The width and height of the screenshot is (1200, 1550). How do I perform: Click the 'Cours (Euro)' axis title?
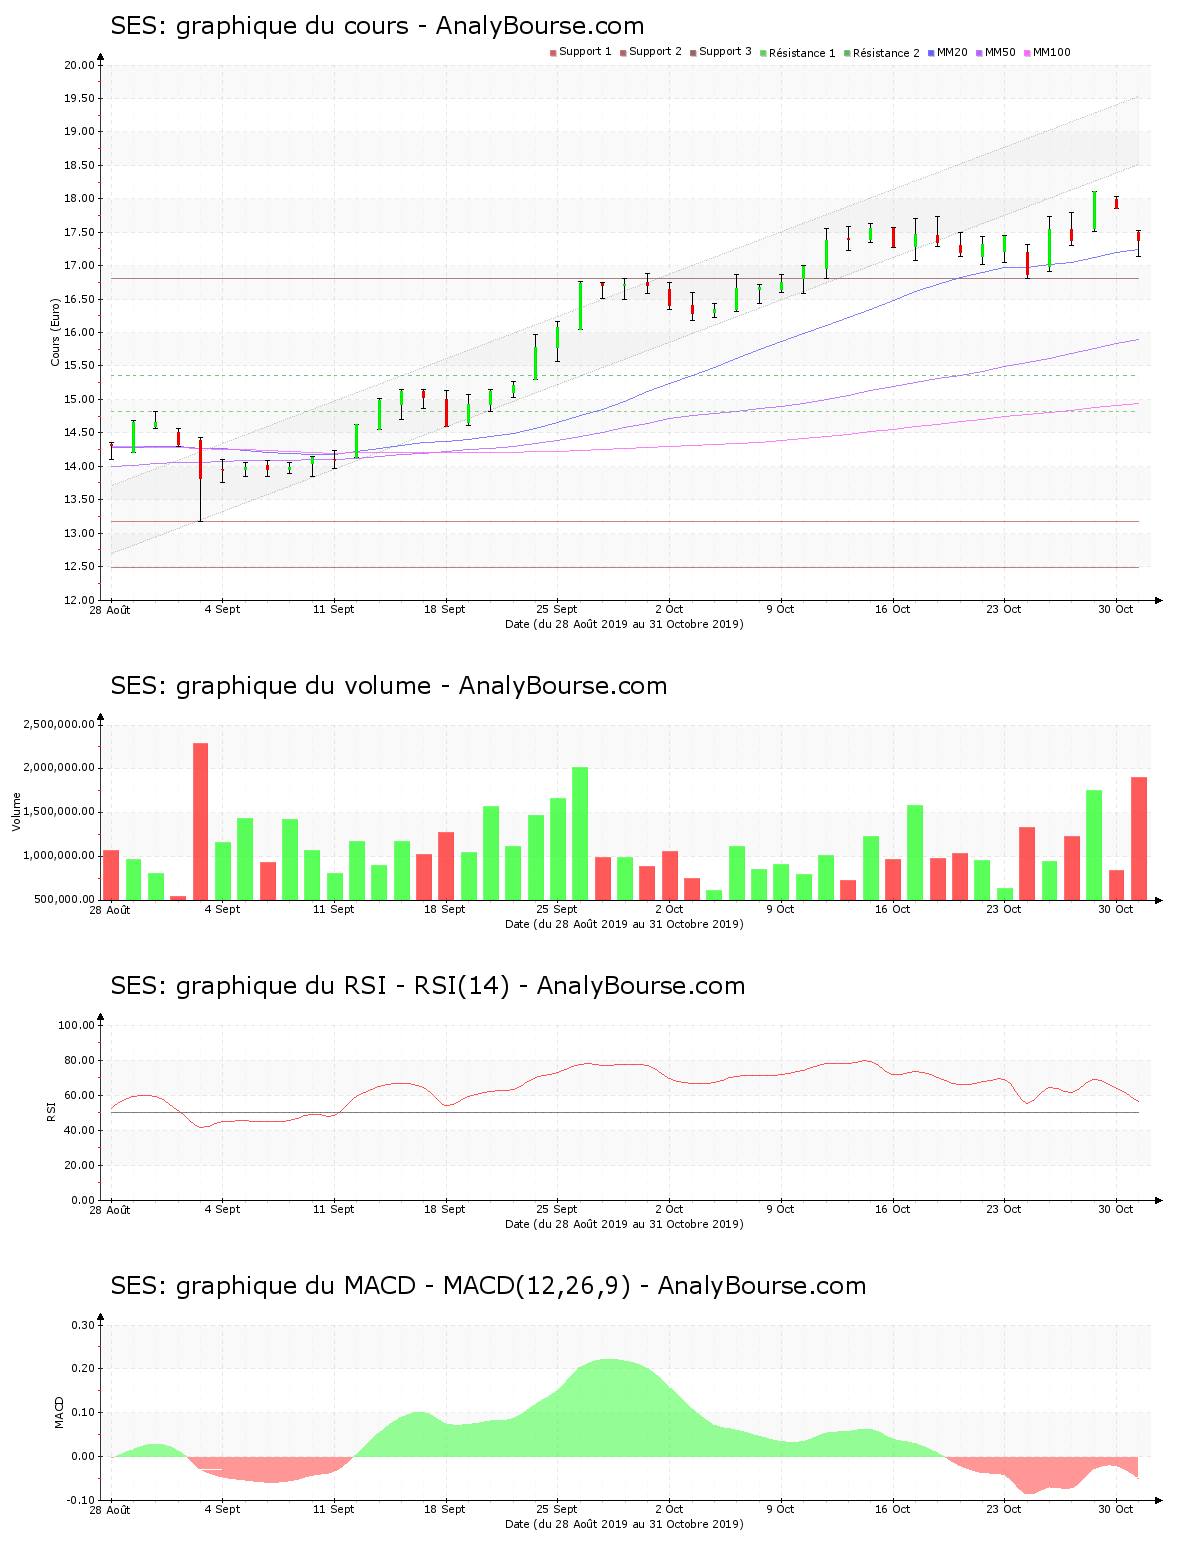point(56,332)
